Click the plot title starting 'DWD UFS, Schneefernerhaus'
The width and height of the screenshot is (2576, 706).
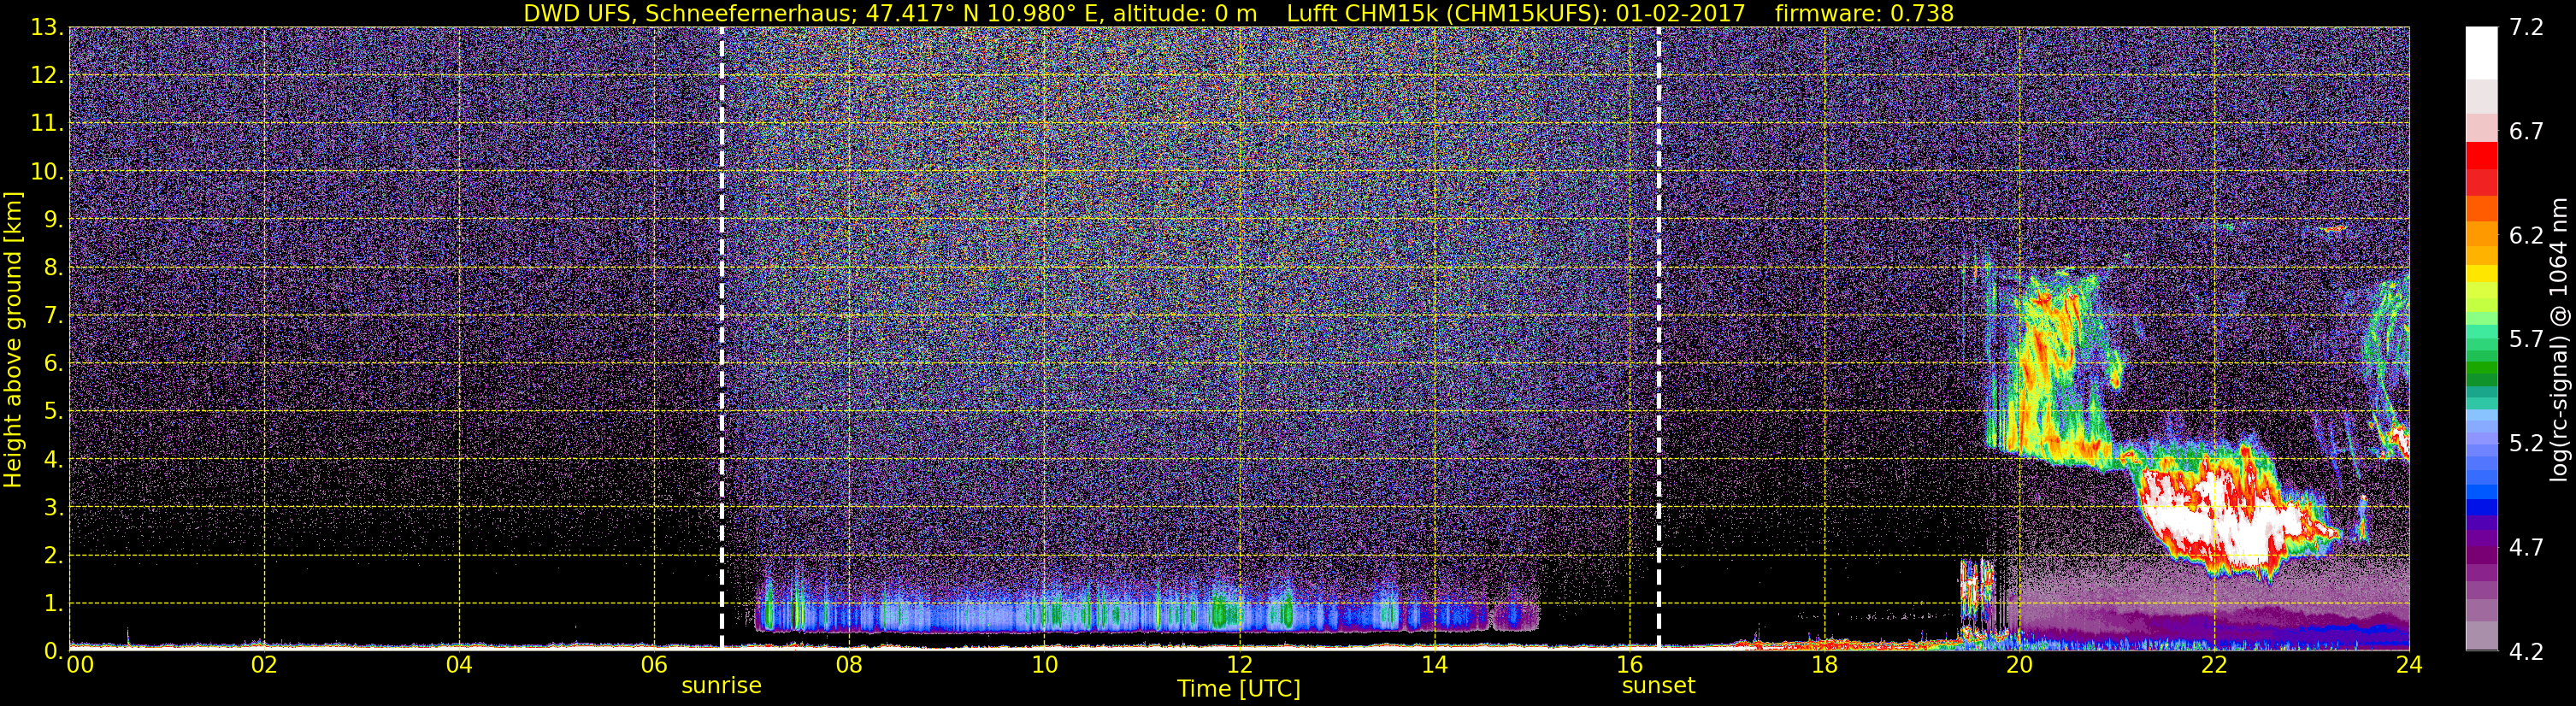click(1238, 13)
